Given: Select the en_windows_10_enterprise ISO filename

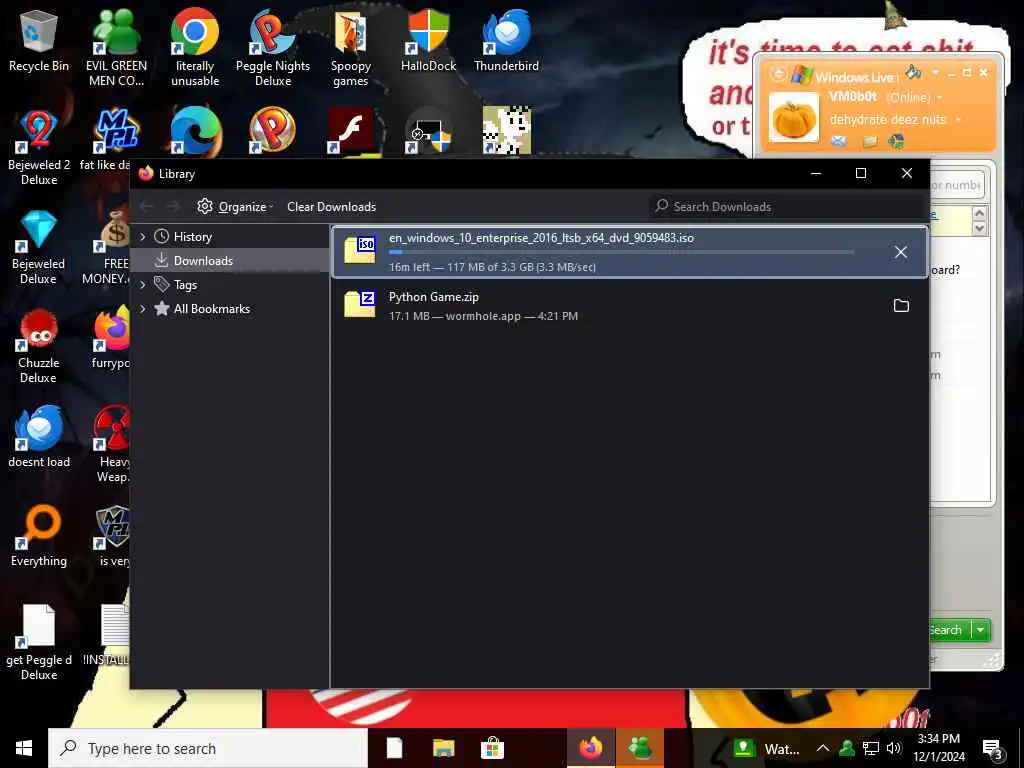Looking at the screenshot, I should [541, 238].
